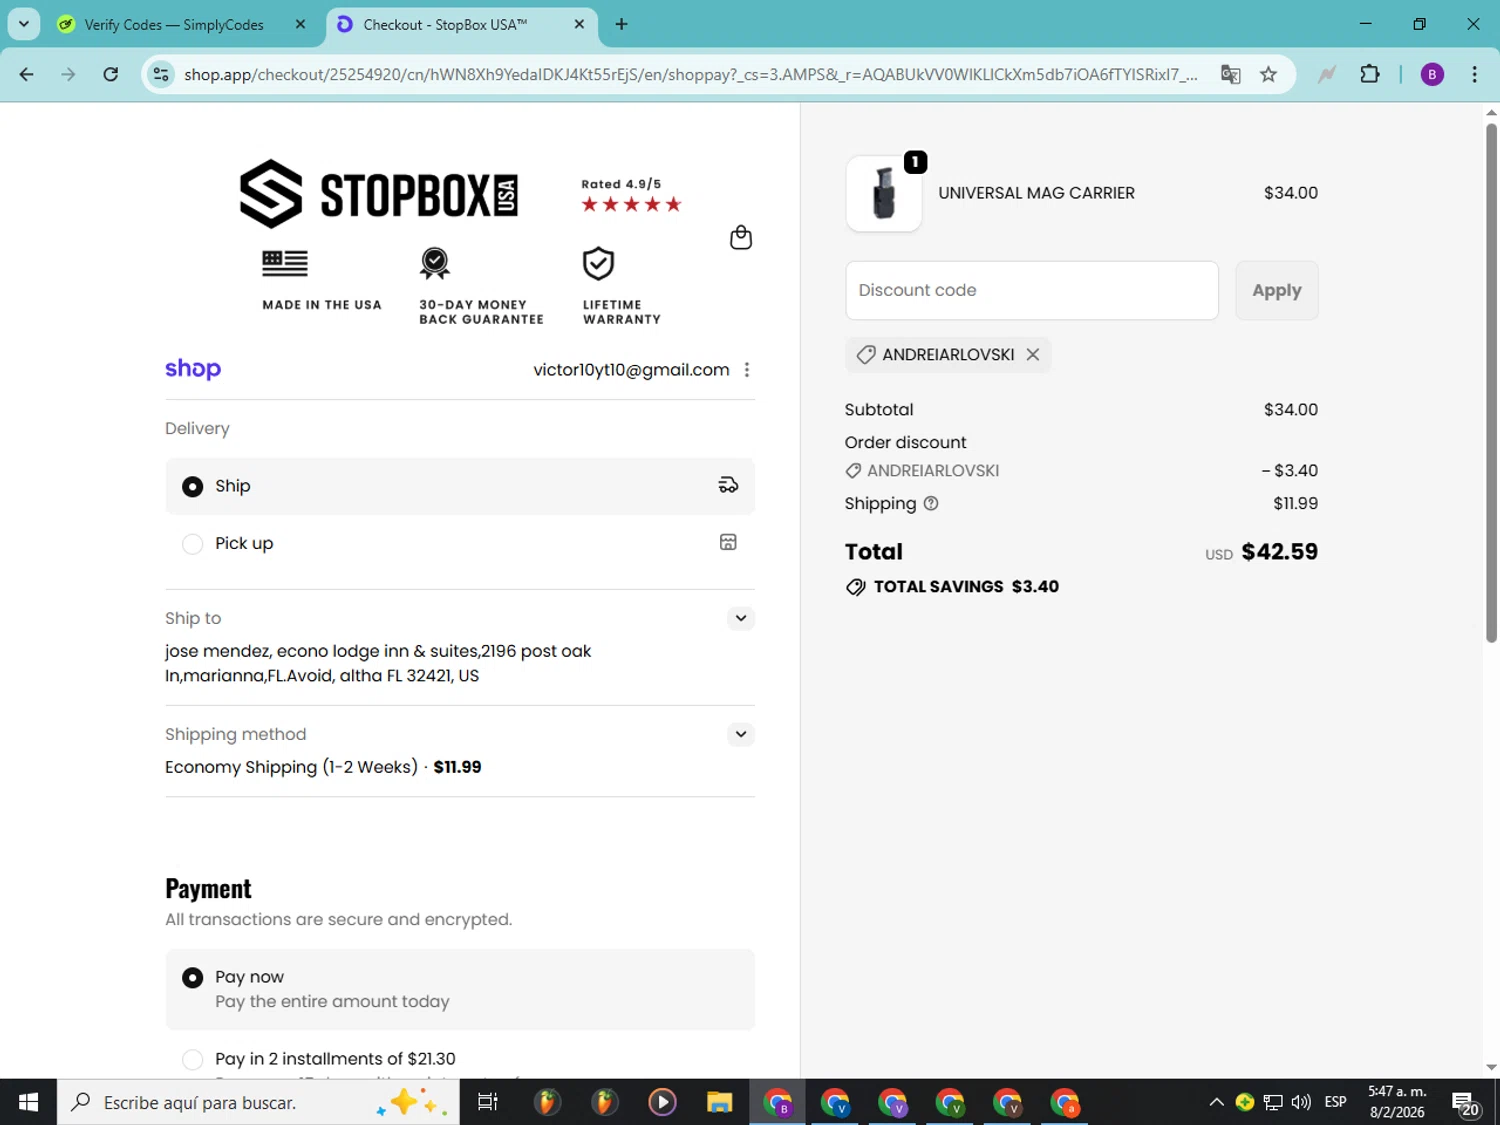
Task: Open the browser extensions puzzle icon
Action: pyautogui.click(x=1370, y=74)
